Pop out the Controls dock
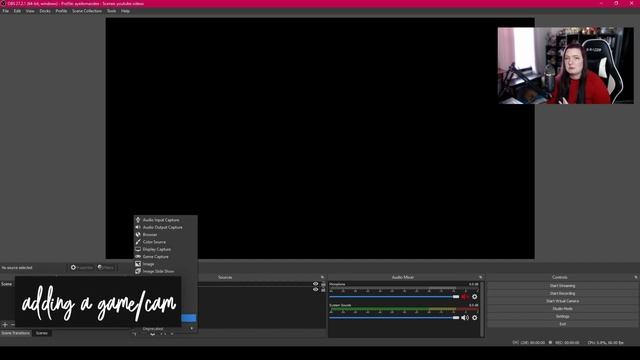This screenshot has height=360, width=640. (x=636, y=277)
